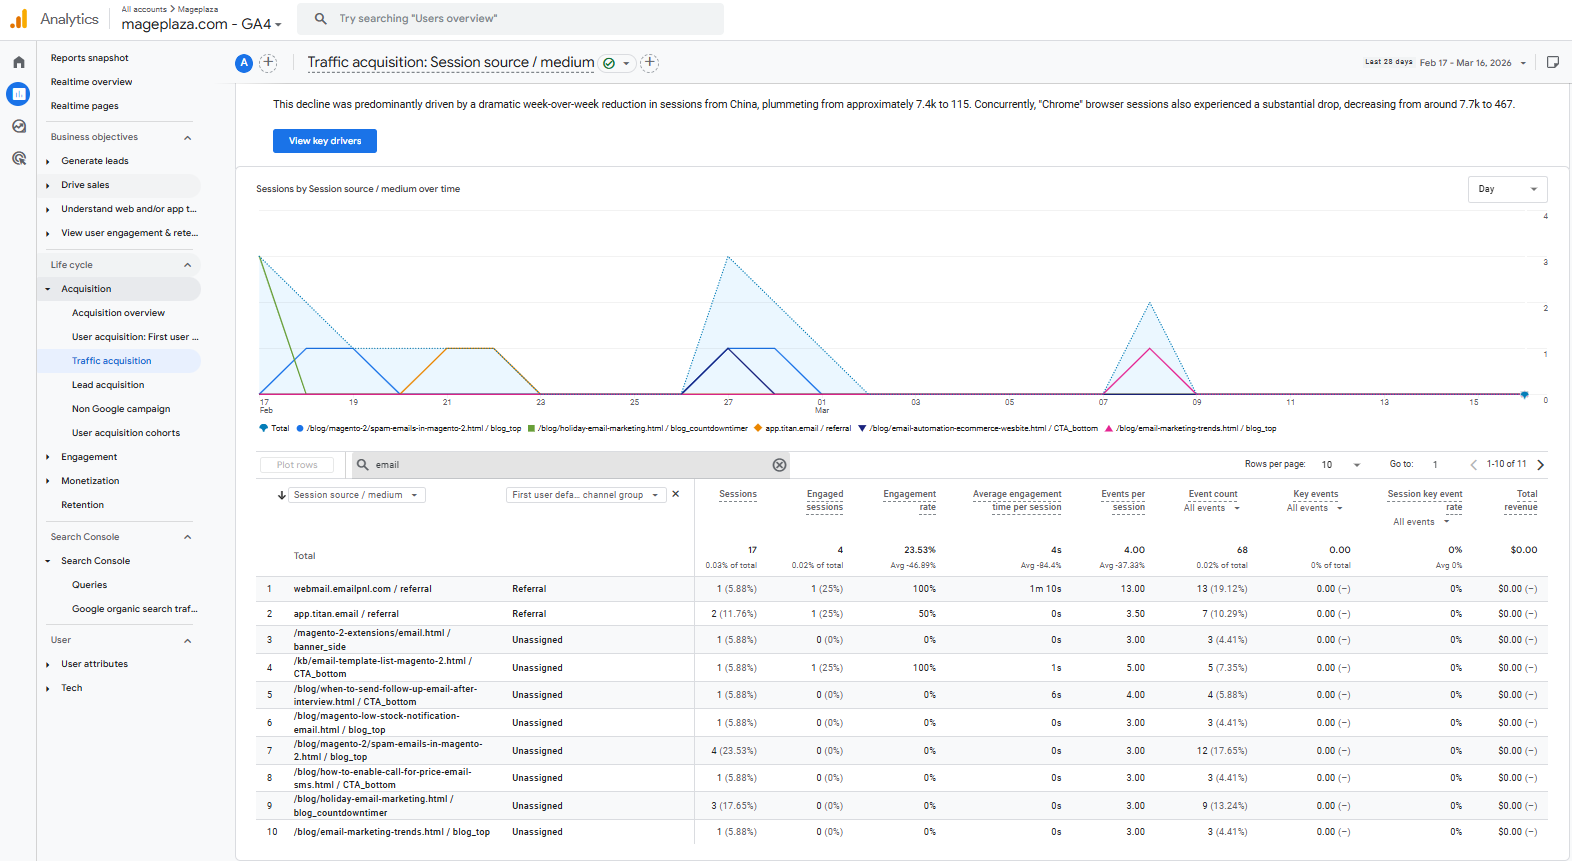Remove the First user default channel group dimension

pos(676,494)
